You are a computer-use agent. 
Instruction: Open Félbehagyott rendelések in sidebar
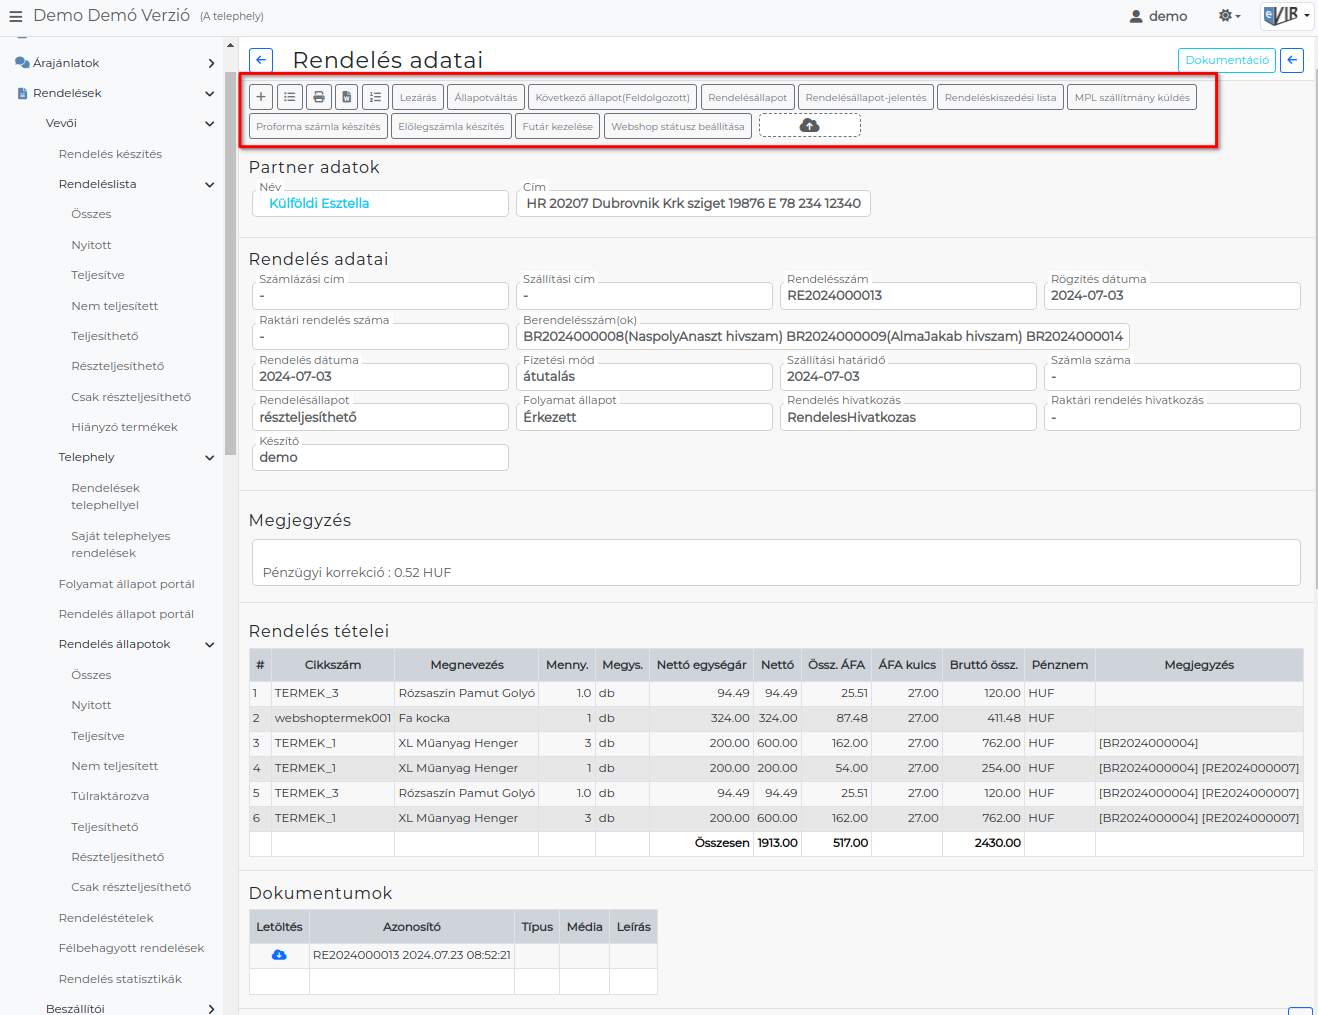(x=131, y=948)
